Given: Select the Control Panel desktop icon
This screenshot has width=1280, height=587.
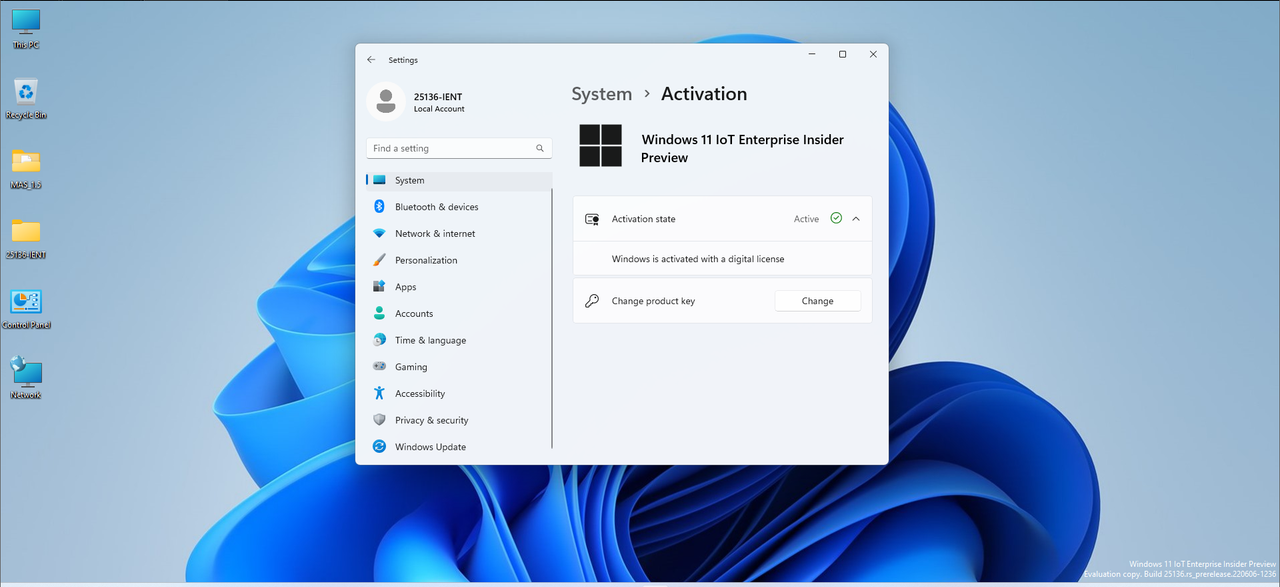Looking at the screenshot, I should point(26,309).
